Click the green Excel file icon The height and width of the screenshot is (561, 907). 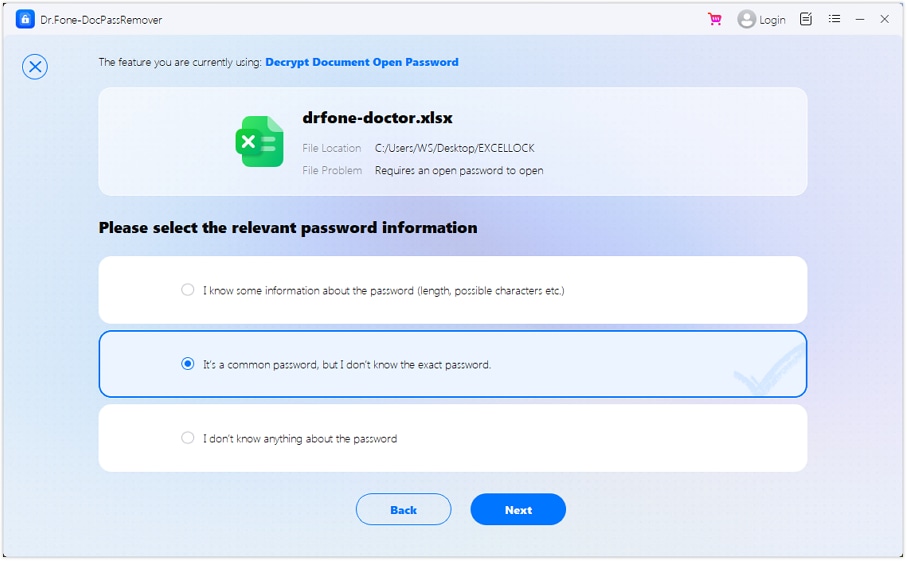[x=260, y=142]
